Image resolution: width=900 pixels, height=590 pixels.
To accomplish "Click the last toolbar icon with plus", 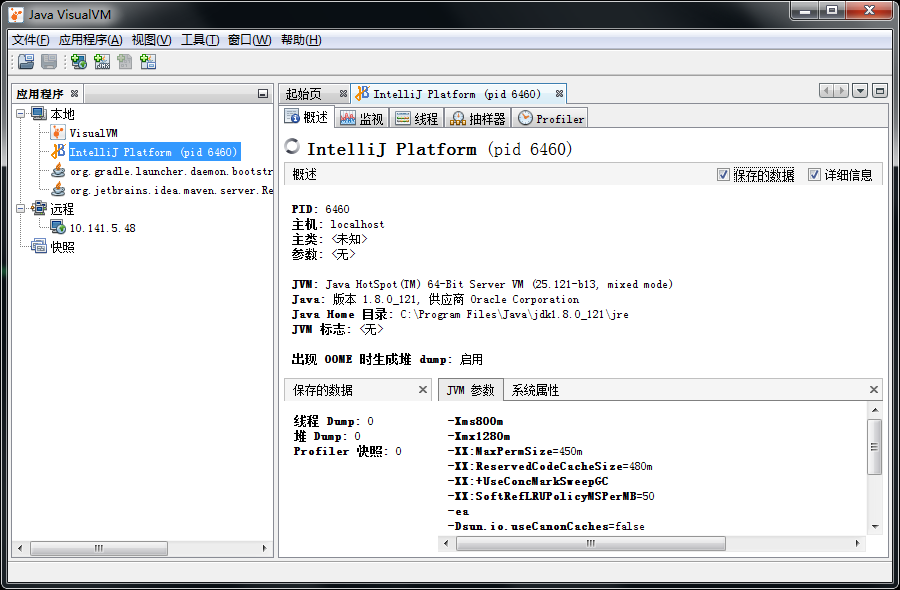I will coord(148,61).
